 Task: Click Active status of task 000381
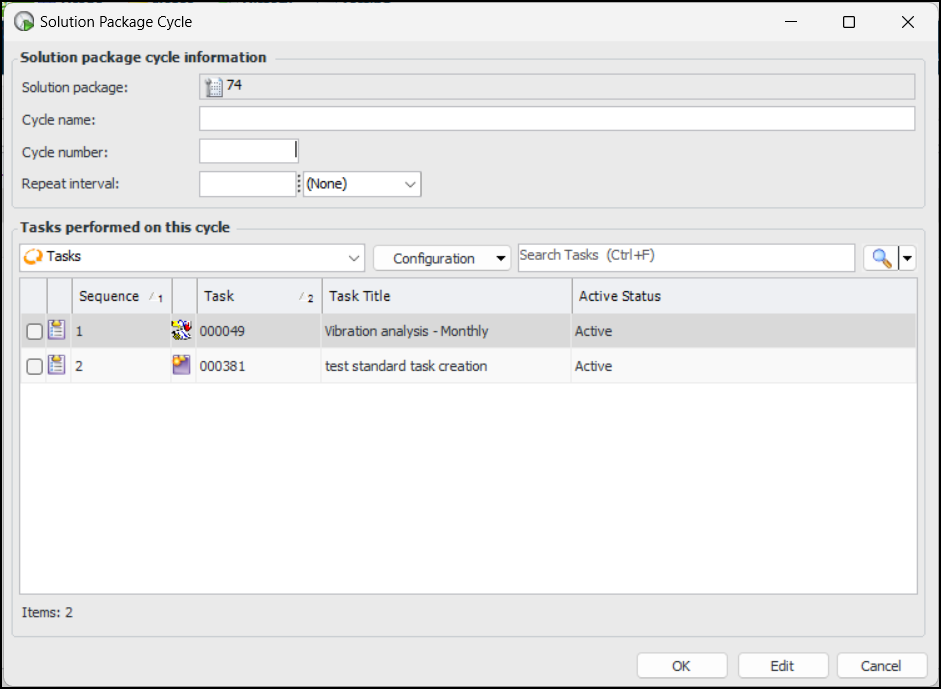[x=594, y=366]
